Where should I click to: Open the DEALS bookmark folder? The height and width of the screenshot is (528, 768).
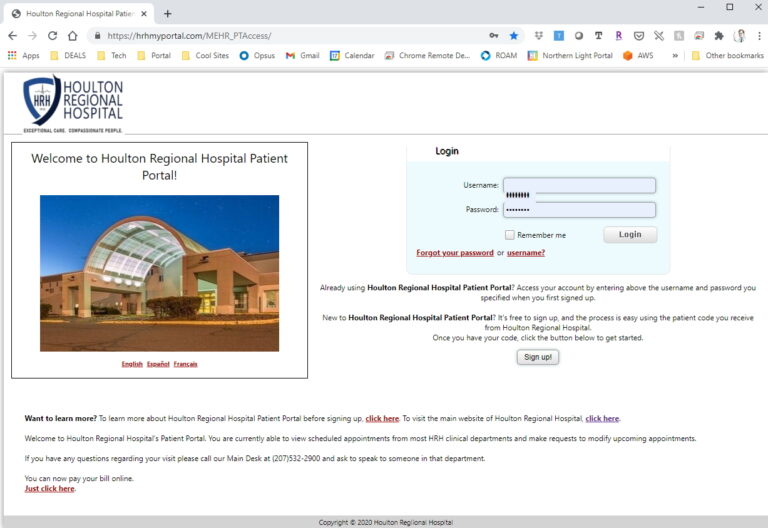(68, 56)
